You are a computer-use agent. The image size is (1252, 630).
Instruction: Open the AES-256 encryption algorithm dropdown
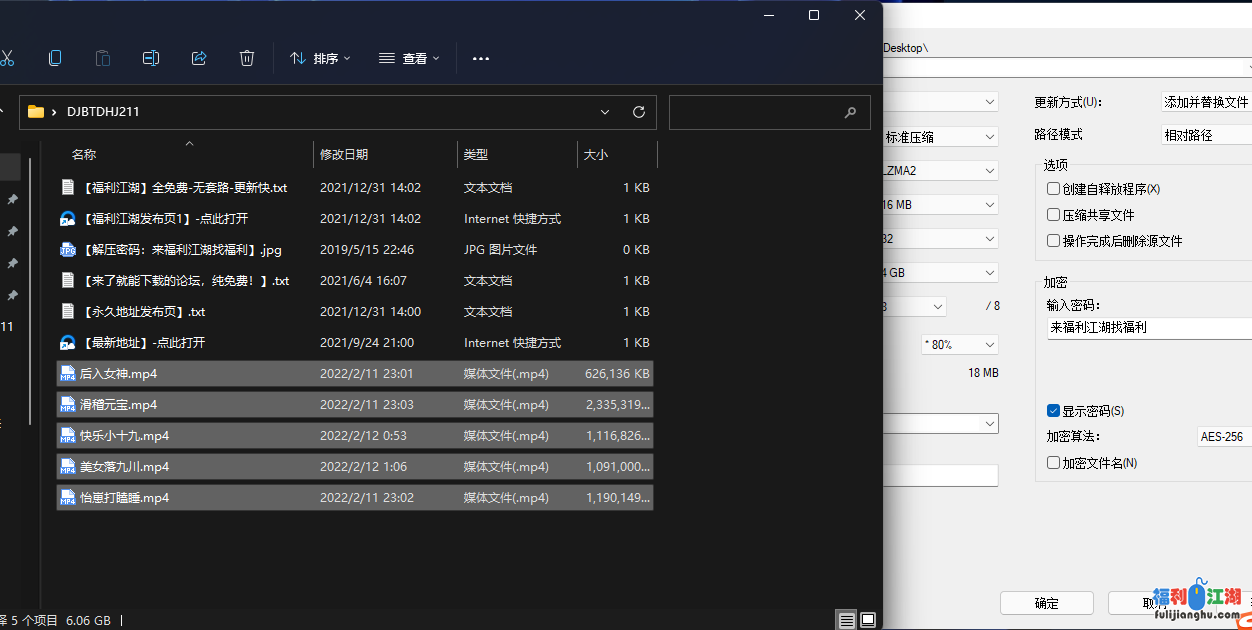tap(1224, 437)
